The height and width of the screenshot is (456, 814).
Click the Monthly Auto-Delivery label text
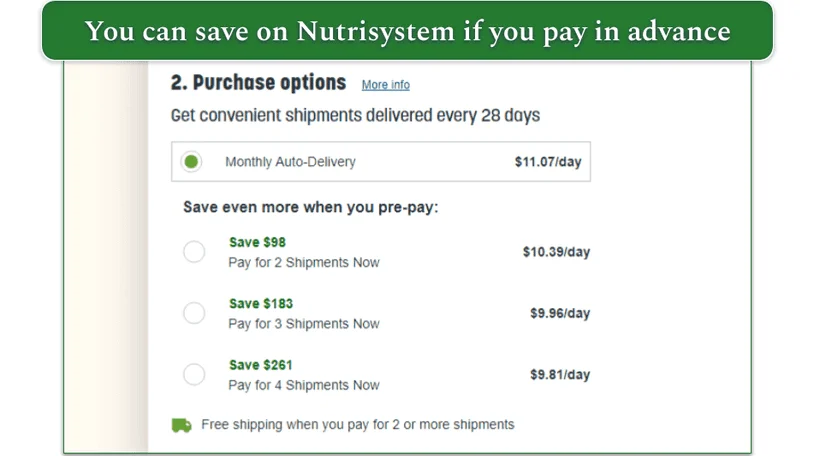click(x=290, y=161)
